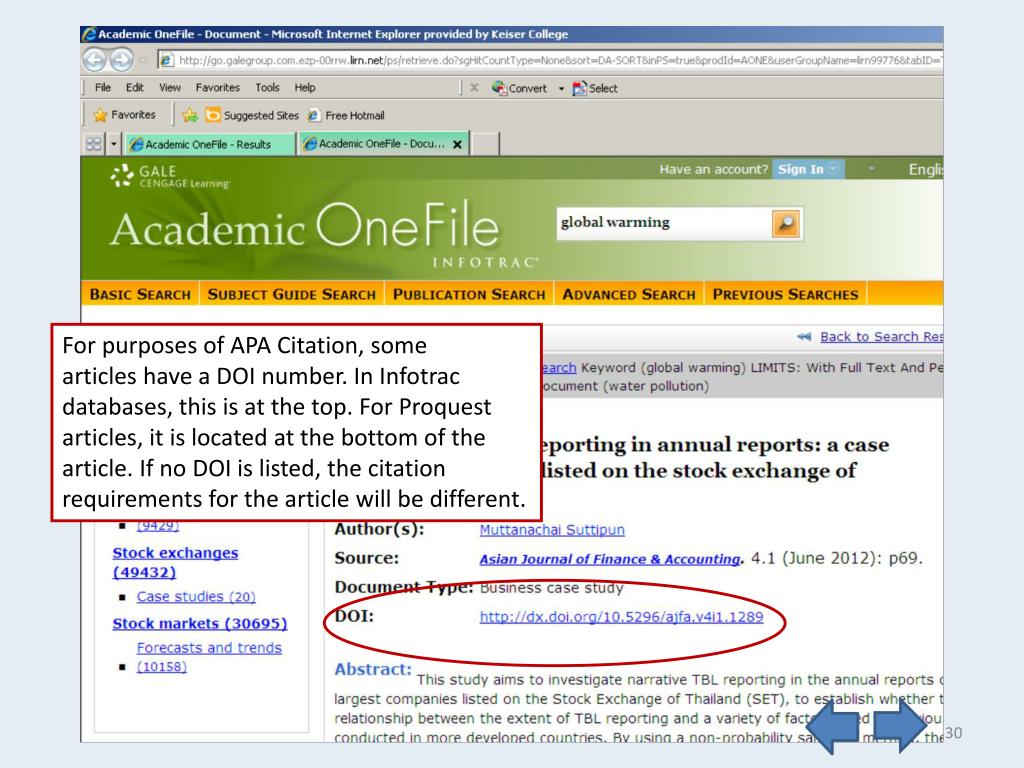Open Basic Search tab

140,295
